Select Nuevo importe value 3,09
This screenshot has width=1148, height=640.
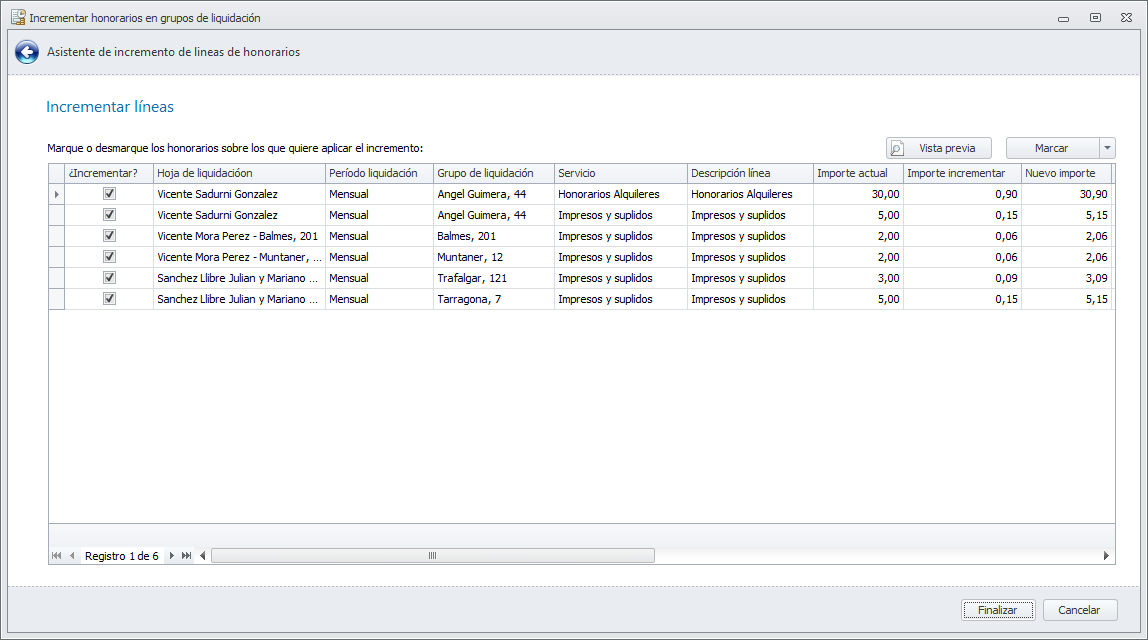pyautogui.click(x=1067, y=278)
